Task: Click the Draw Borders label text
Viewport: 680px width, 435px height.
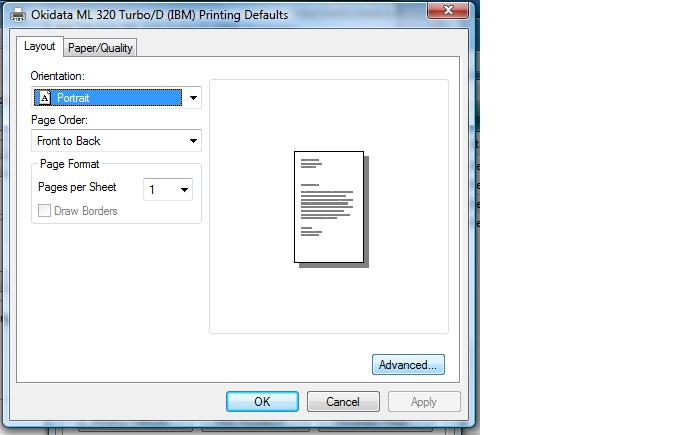Action: click(86, 211)
